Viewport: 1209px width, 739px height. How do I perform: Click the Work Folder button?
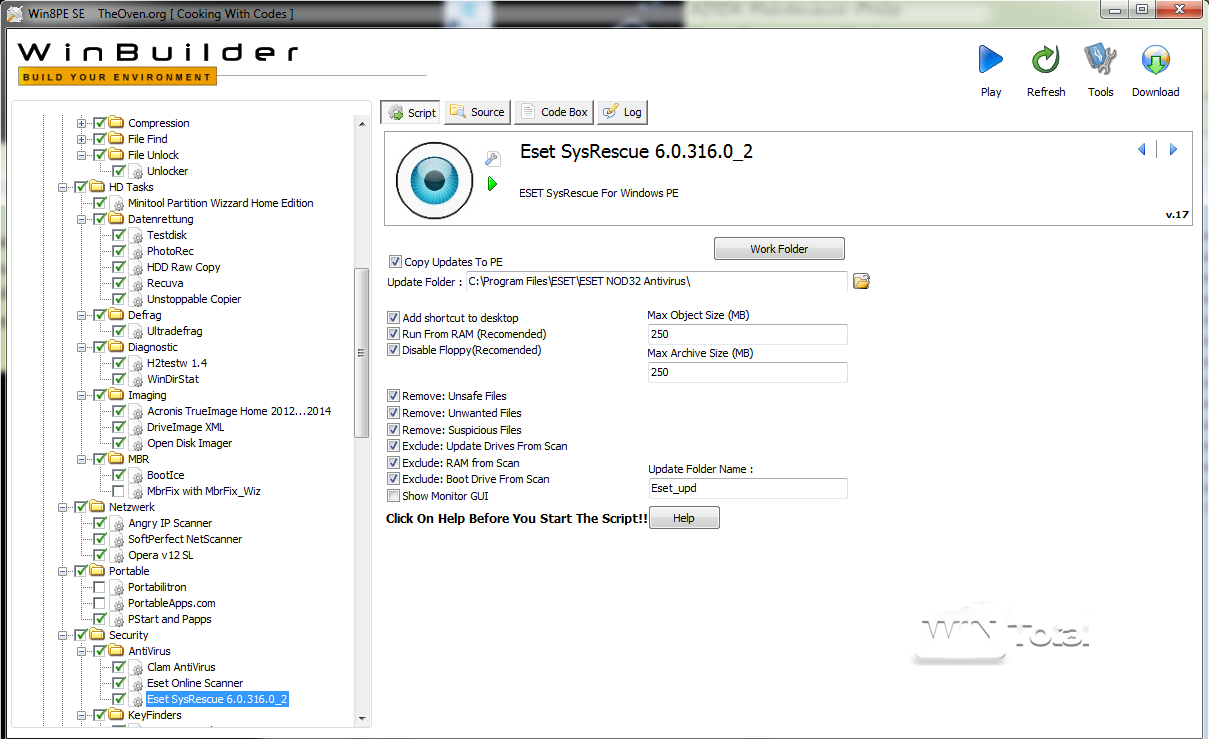click(x=779, y=248)
